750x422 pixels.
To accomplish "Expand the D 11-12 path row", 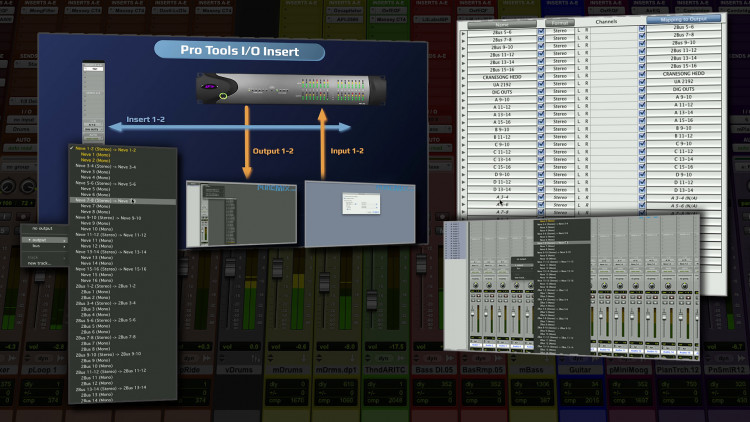I will [463, 183].
